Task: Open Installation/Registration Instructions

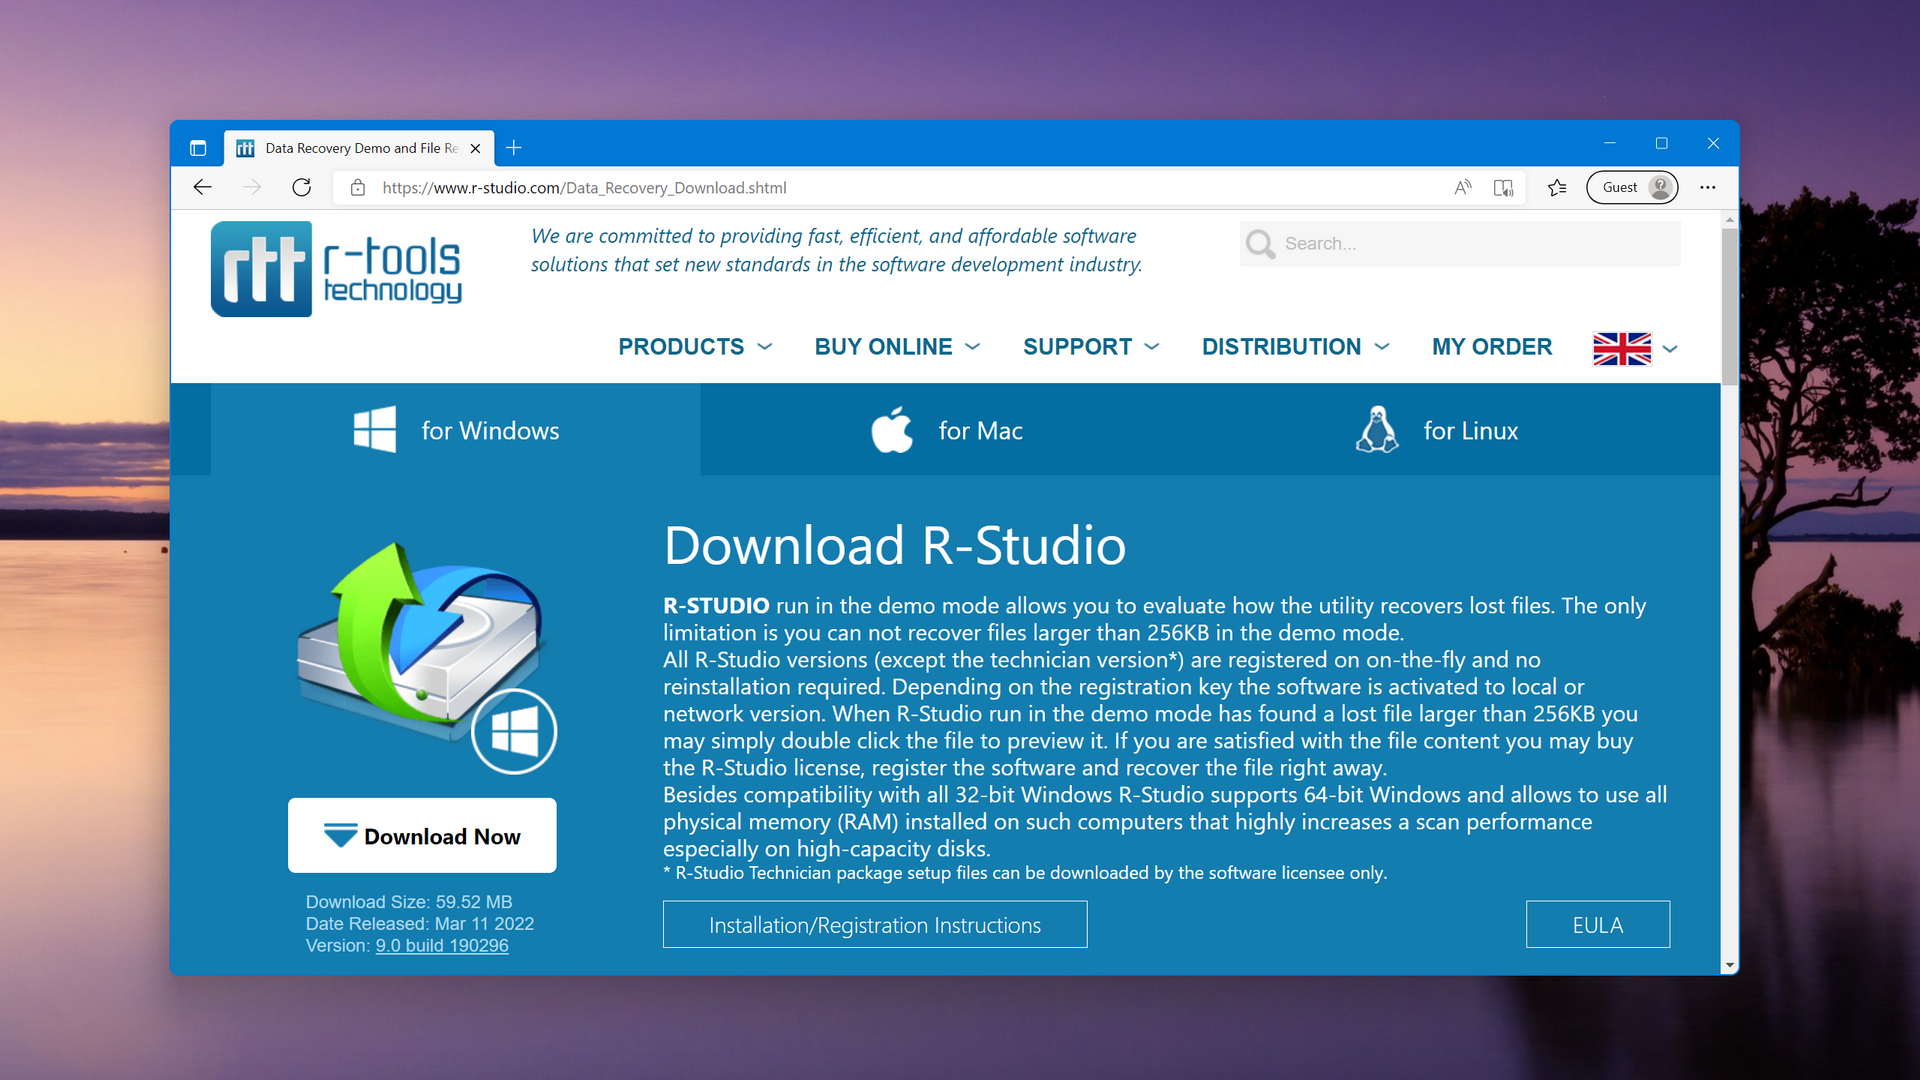Action: pos(875,925)
